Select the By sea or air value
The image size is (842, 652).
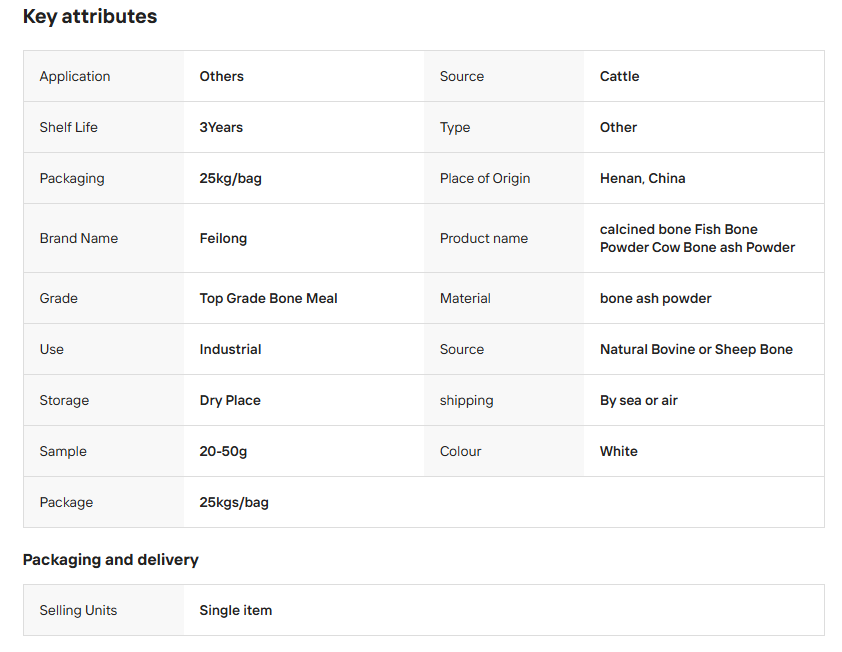[638, 401]
